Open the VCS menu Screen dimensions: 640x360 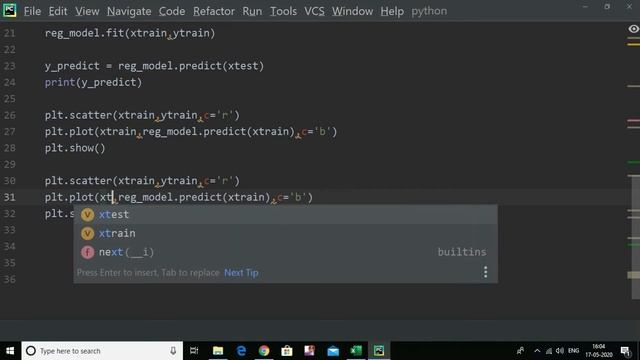(x=314, y=11)
